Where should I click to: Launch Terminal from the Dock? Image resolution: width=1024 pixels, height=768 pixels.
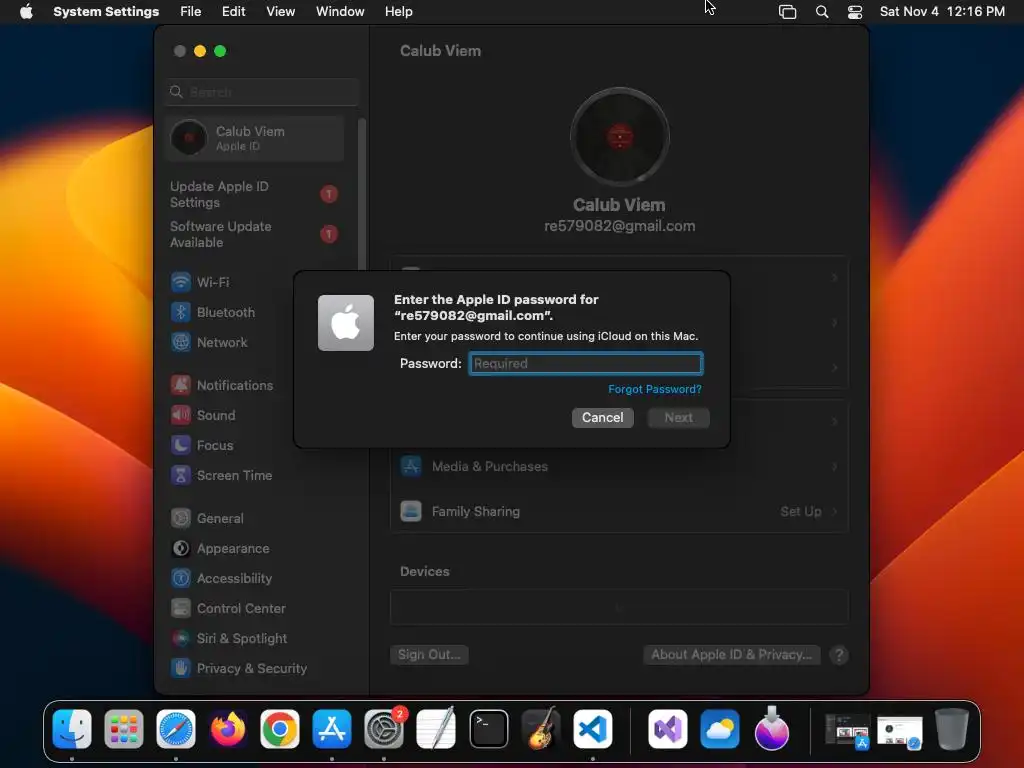[488, 729]
